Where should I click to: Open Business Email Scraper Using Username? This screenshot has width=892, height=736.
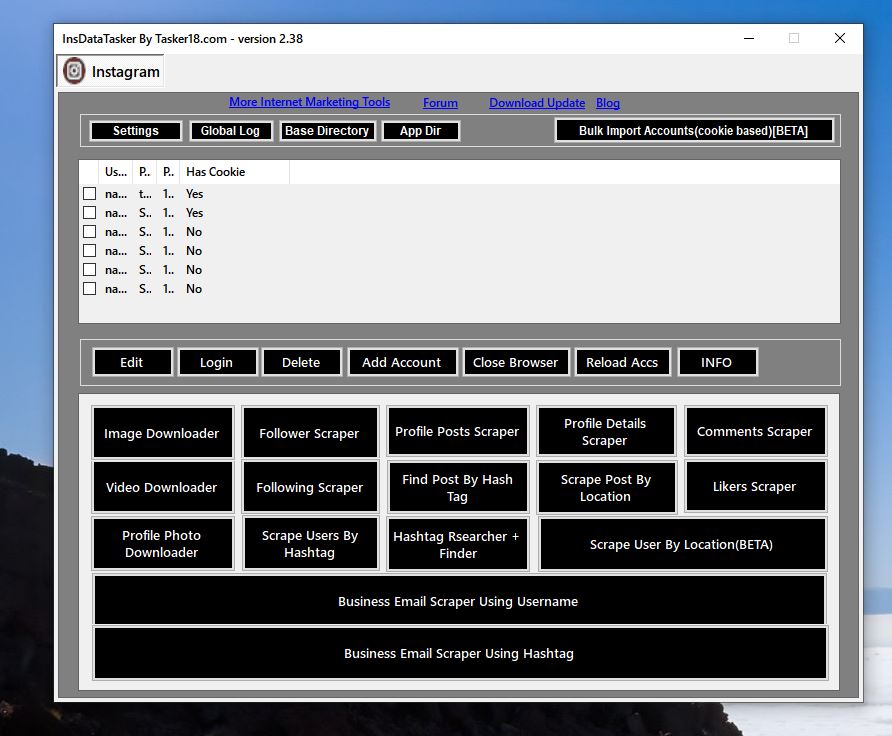(x=459, y=601)
